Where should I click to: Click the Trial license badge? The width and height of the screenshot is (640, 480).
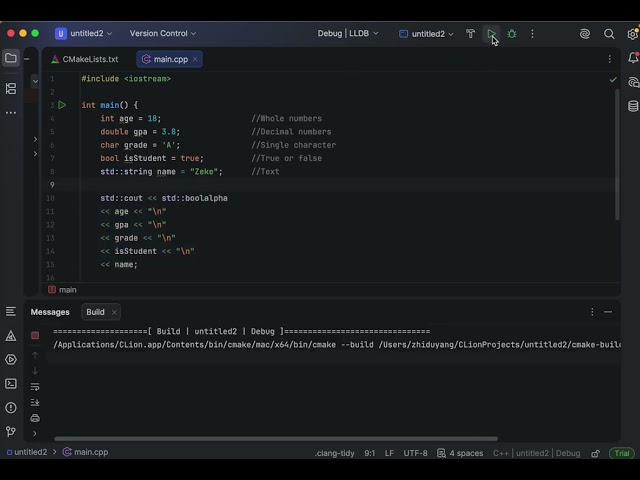tap(622, 453)
